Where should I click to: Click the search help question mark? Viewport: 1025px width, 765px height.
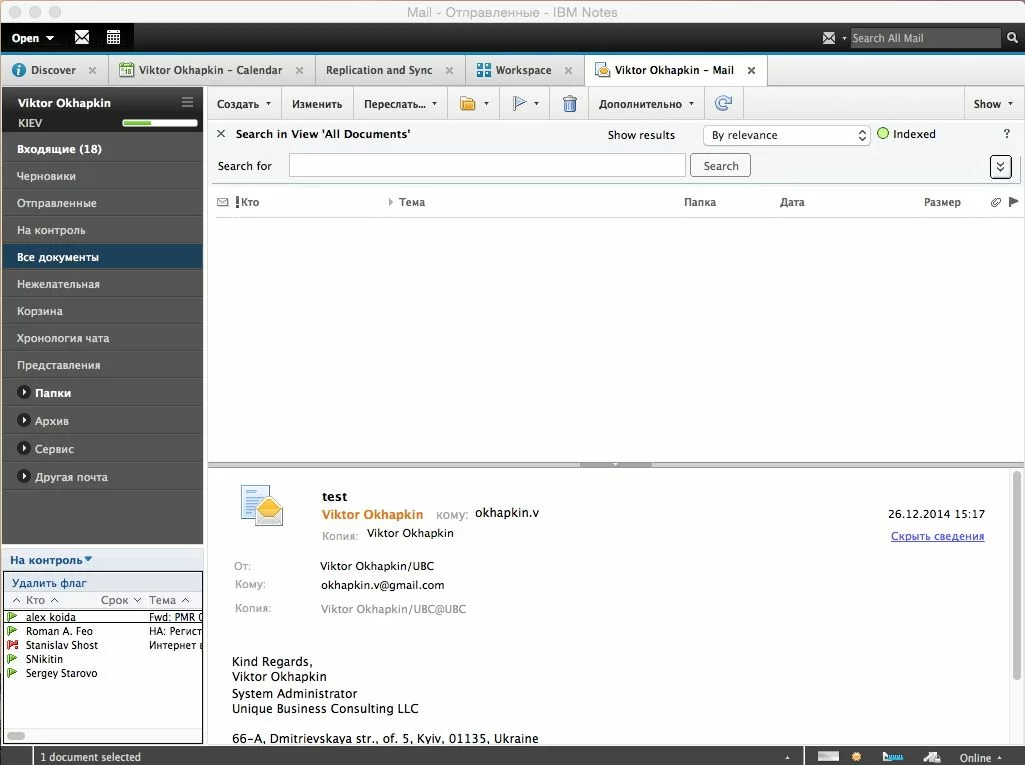tap(1006, 134)
